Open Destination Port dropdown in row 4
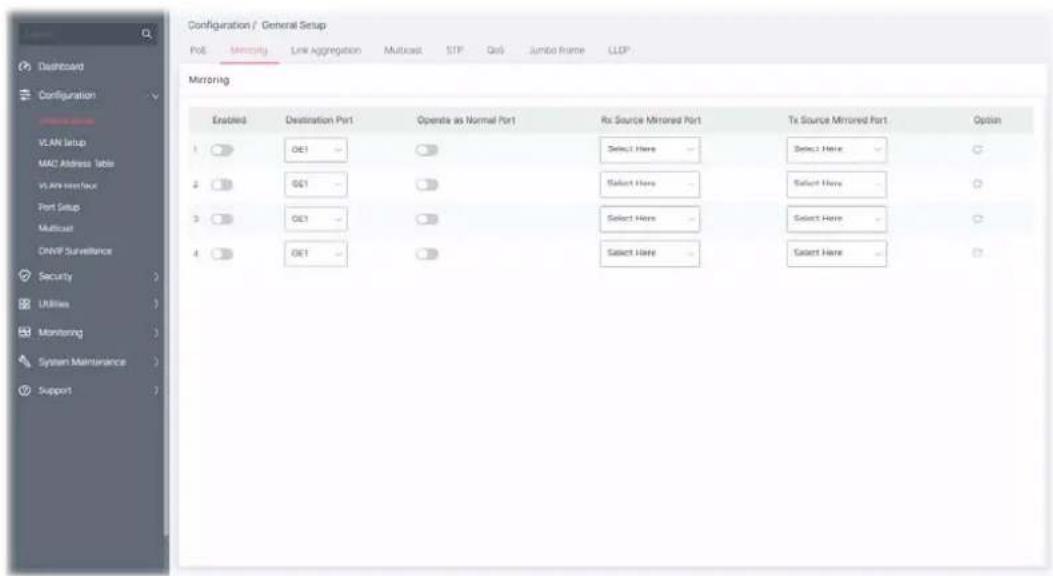This screenshot has width=1053, height=576. click(x=316, y=254)
